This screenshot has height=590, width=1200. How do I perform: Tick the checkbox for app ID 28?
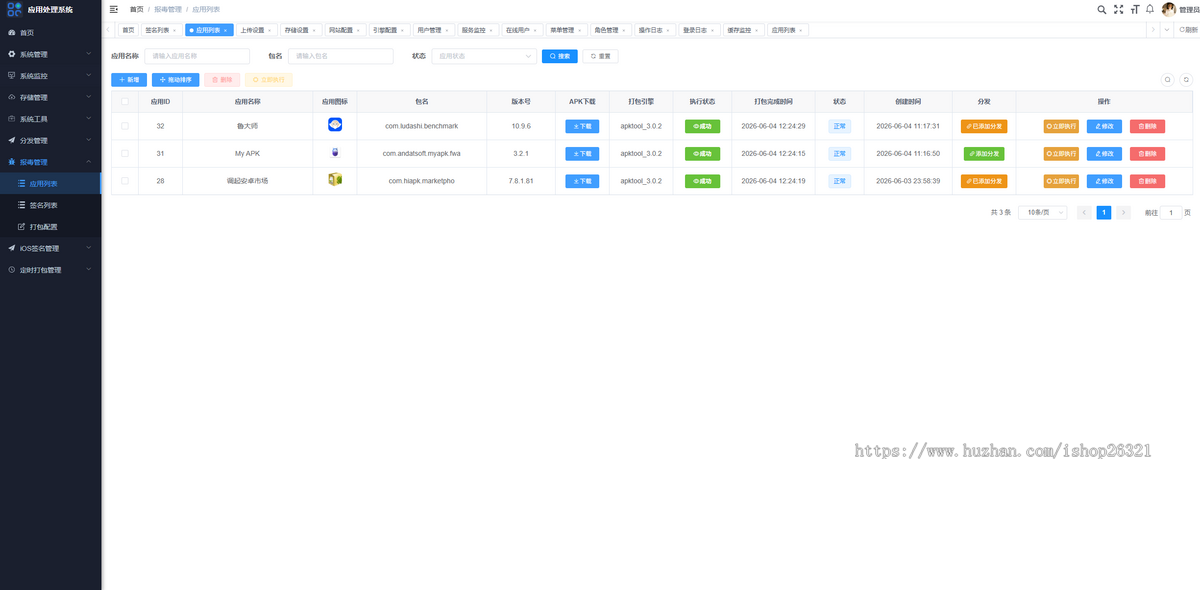coord(125,180)
